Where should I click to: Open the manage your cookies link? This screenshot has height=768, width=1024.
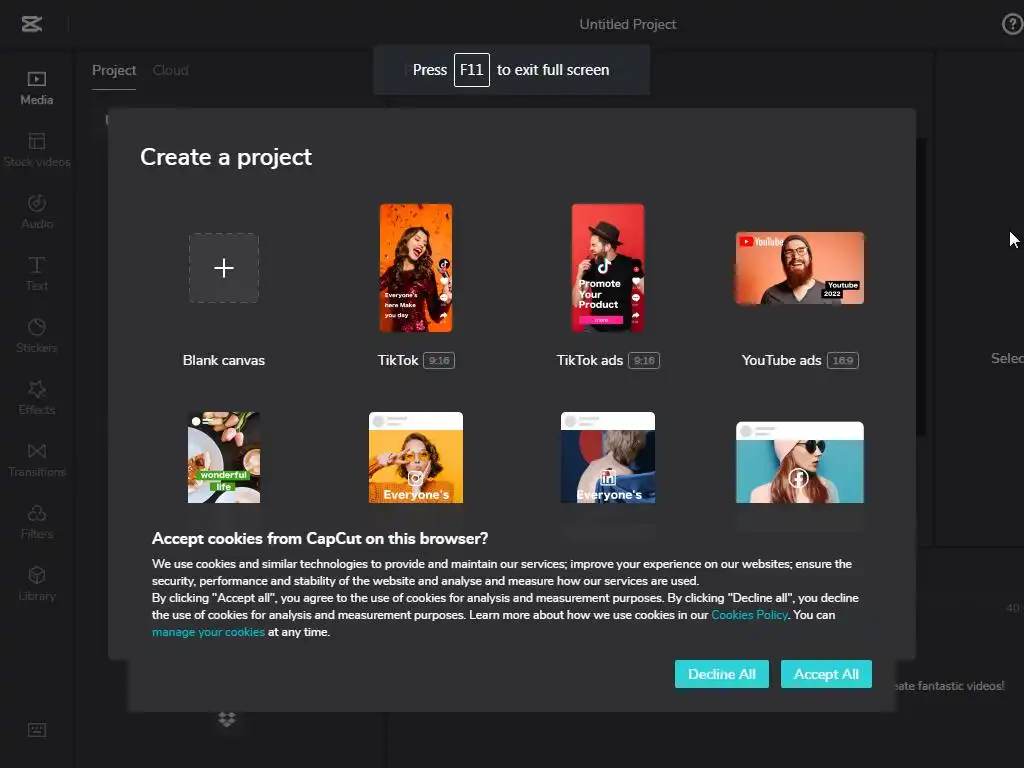tap(208, 632)
